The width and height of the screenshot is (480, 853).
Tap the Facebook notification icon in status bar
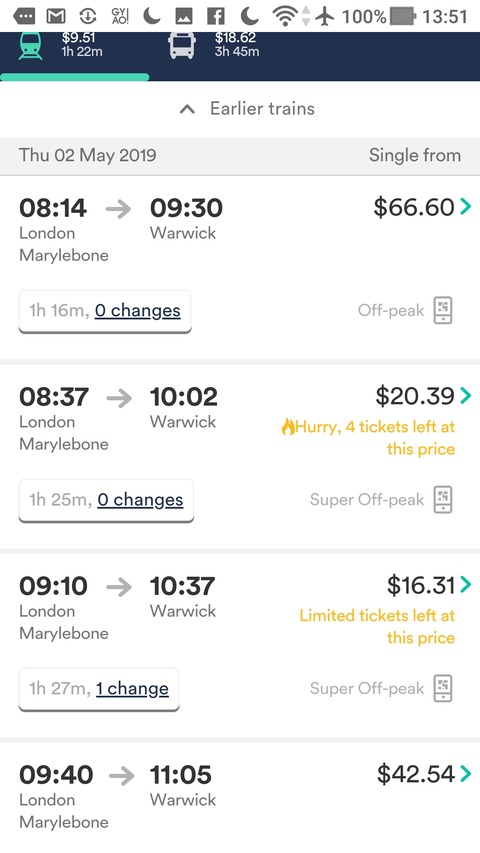[216, 17]
